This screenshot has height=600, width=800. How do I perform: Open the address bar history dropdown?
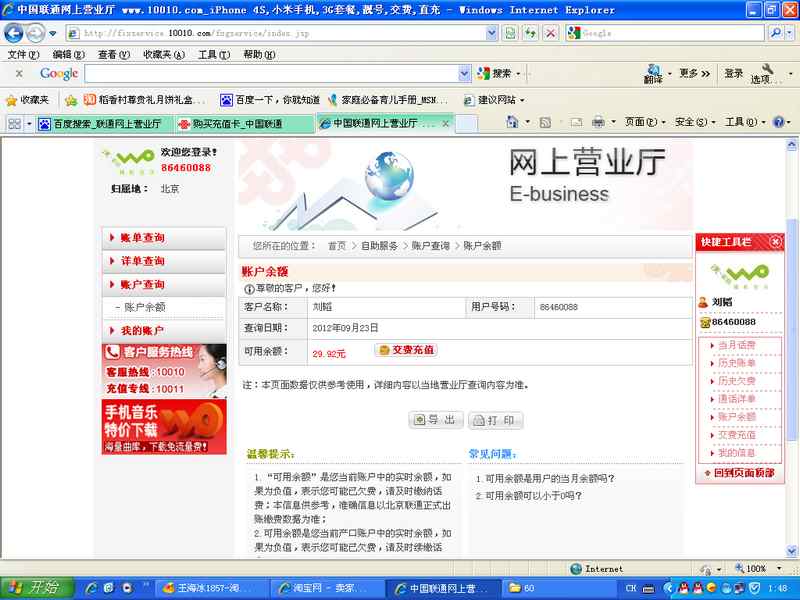pyautogui.click(x=492, y=33)
